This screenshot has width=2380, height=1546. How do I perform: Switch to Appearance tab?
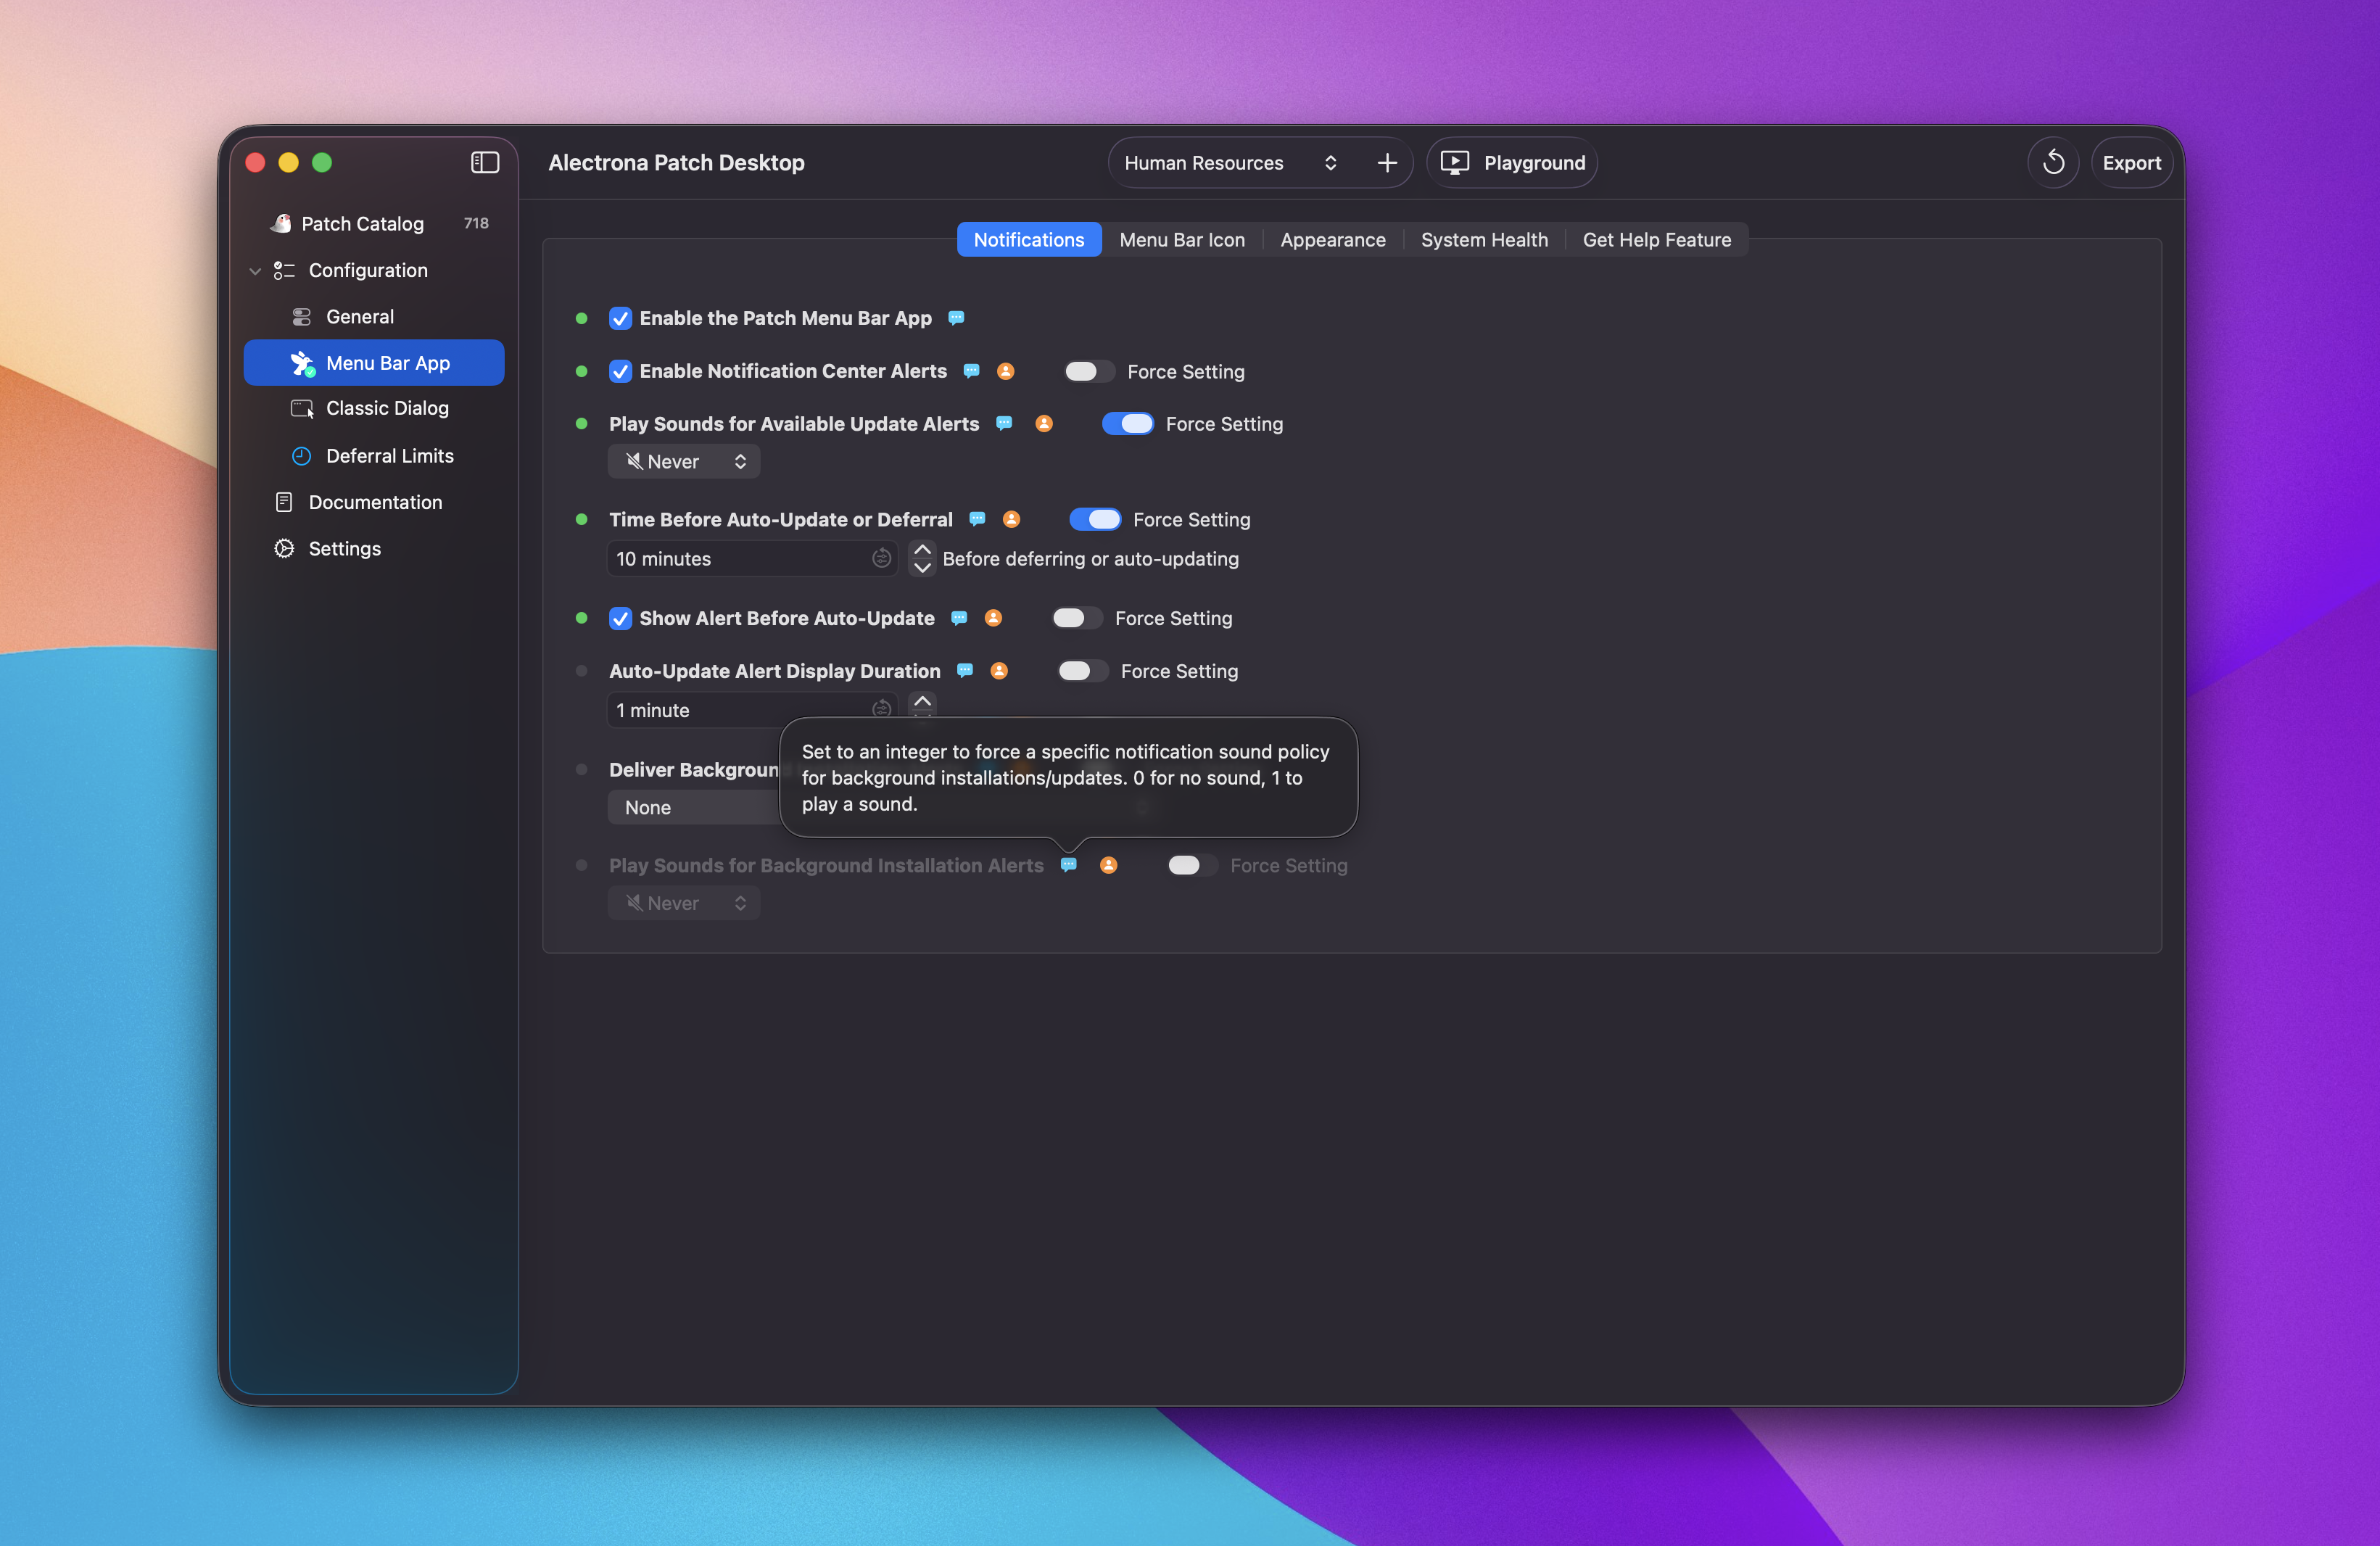(x=1333, y=240)
